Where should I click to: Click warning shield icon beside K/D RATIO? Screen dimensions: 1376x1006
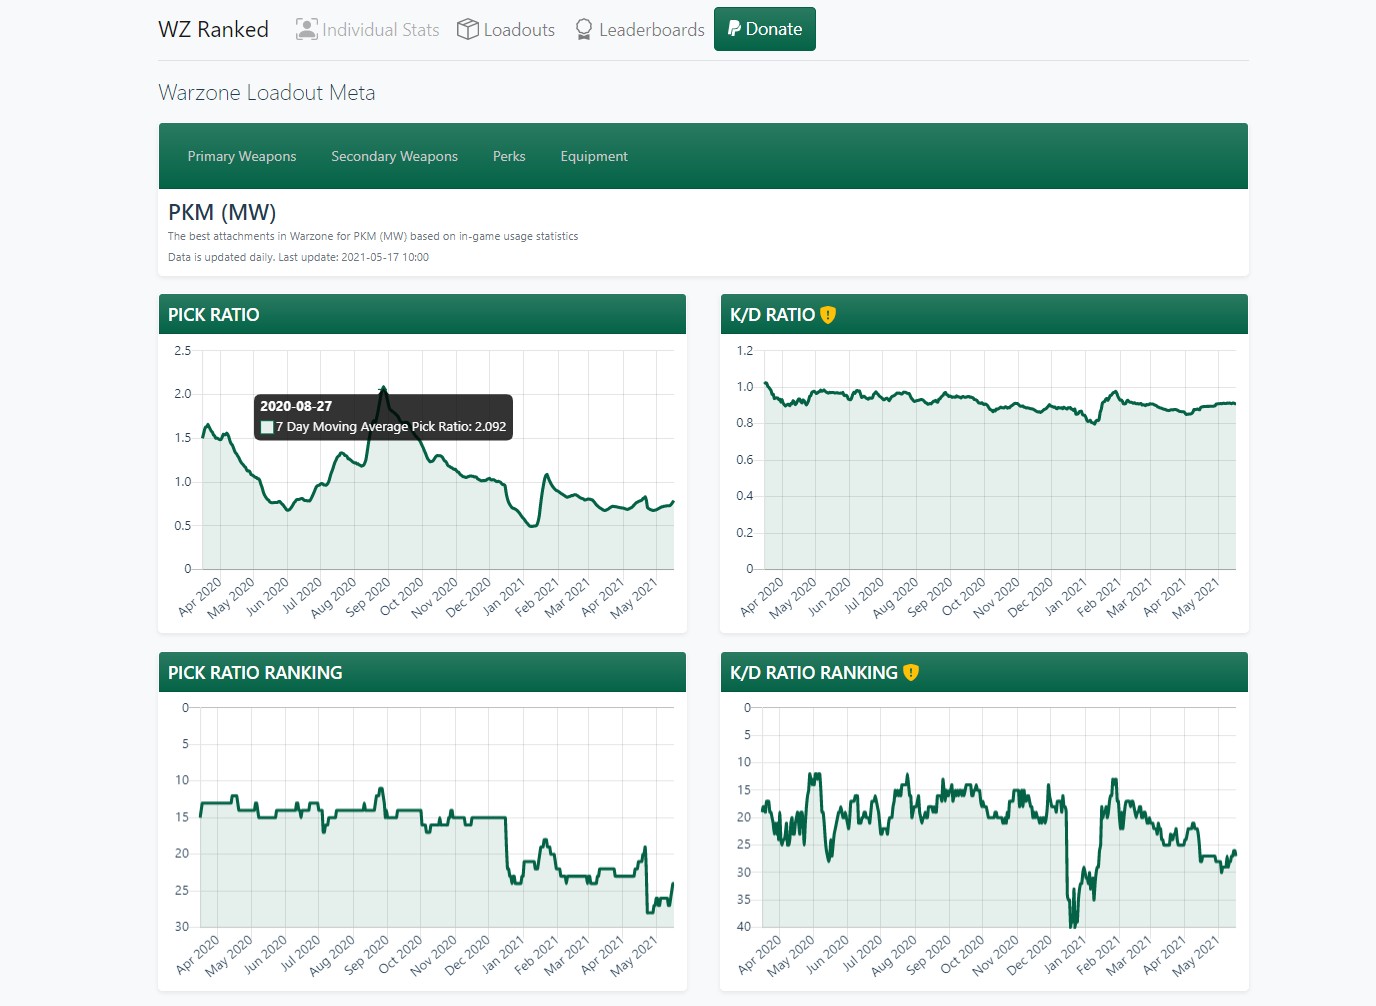pyautogui.click(x=828, y=315)
